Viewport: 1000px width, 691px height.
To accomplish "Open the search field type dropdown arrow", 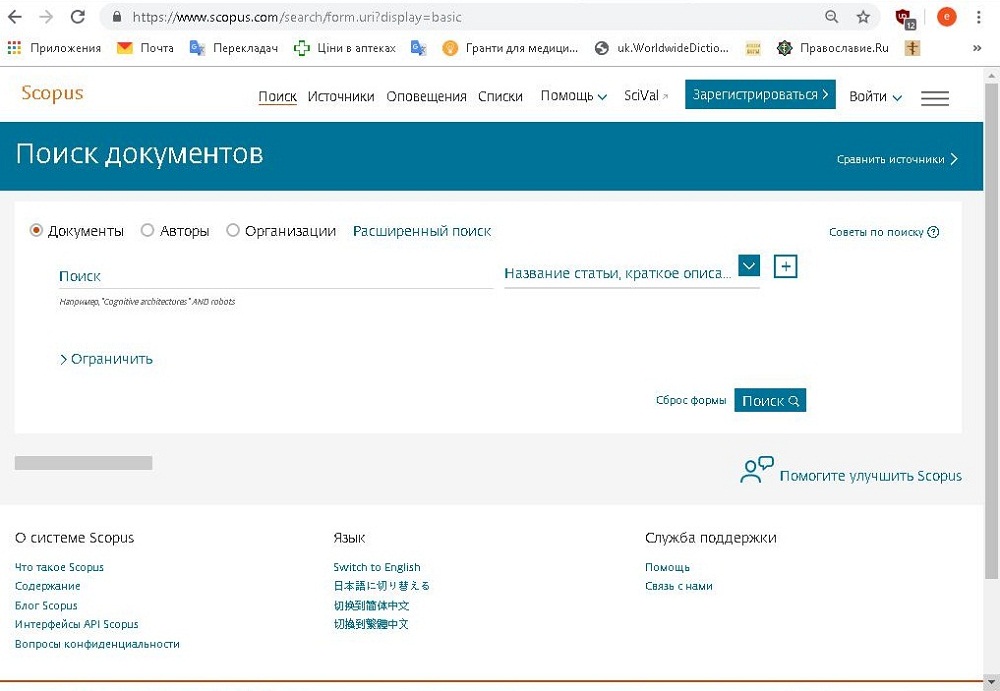I will 749,265.
